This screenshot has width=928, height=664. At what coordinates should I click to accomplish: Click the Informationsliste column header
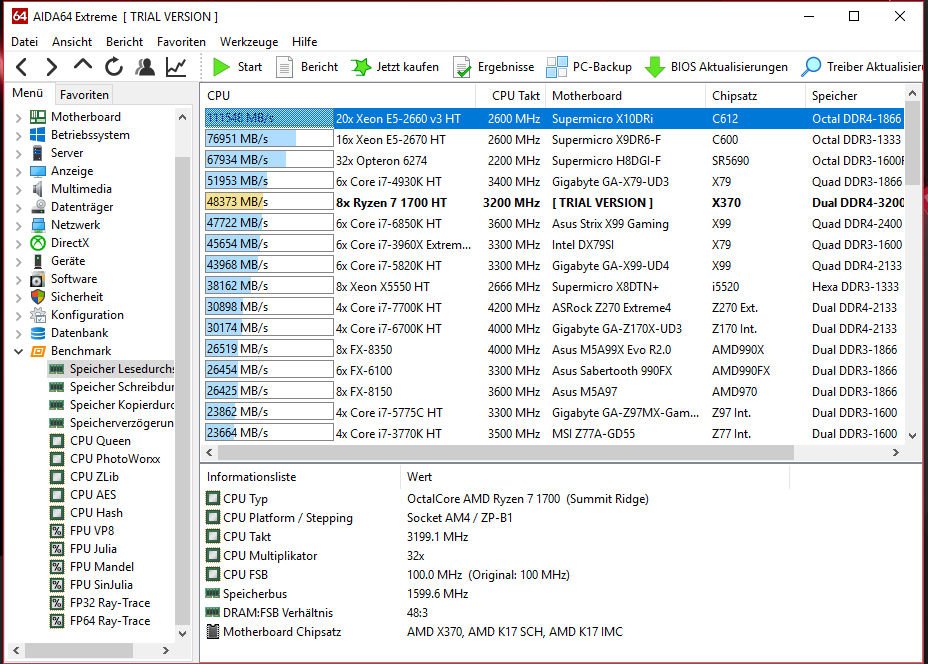[x=300, y=476]
